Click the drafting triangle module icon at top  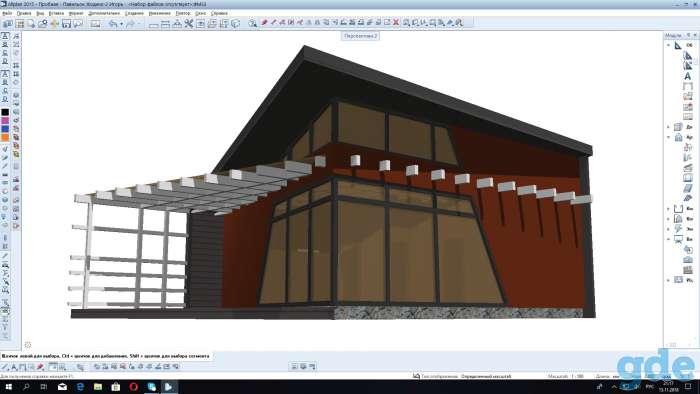[x=678, y=45]
